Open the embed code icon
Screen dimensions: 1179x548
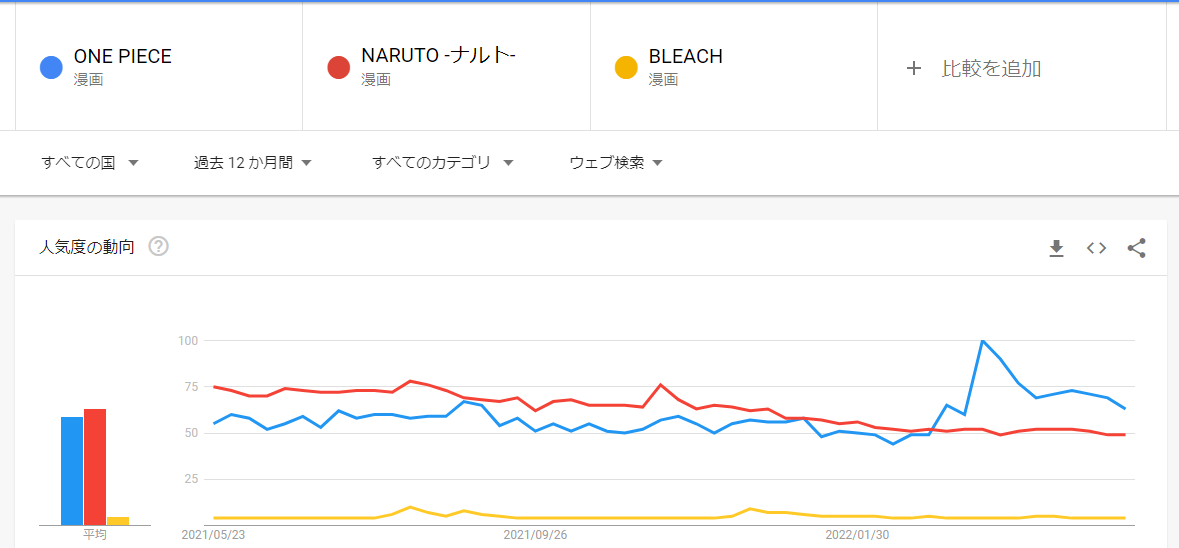click(x=1096, y=248)
